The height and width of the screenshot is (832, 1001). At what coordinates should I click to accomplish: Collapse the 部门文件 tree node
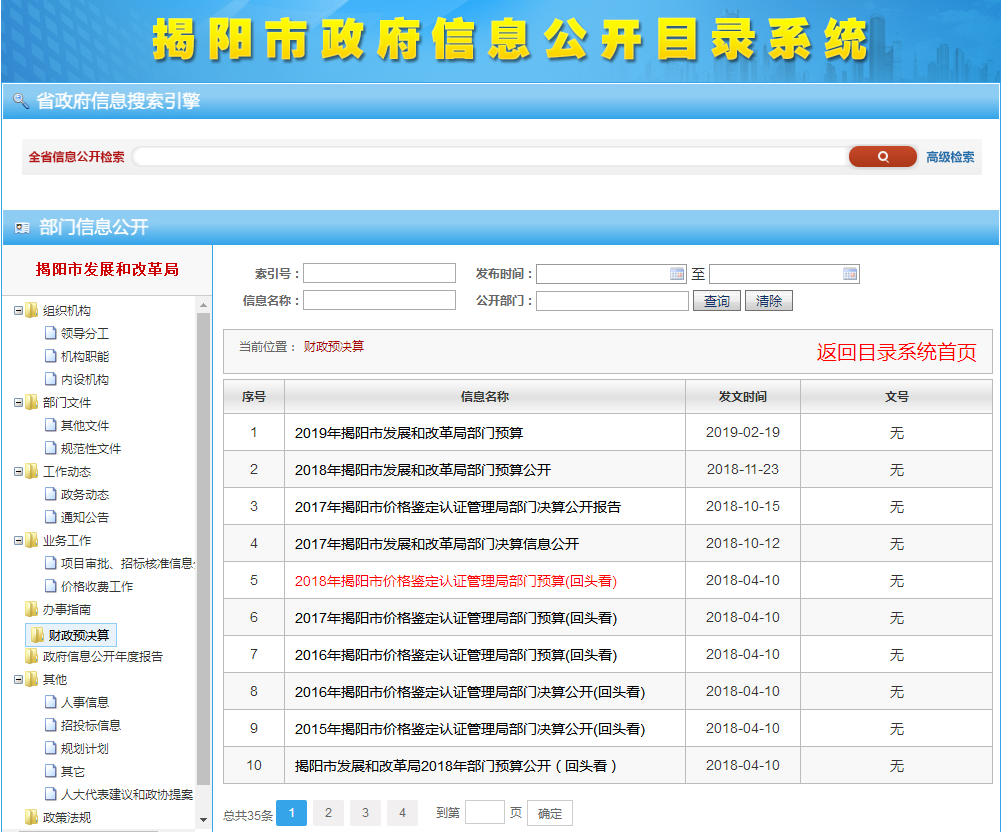(x=19, y=403)
